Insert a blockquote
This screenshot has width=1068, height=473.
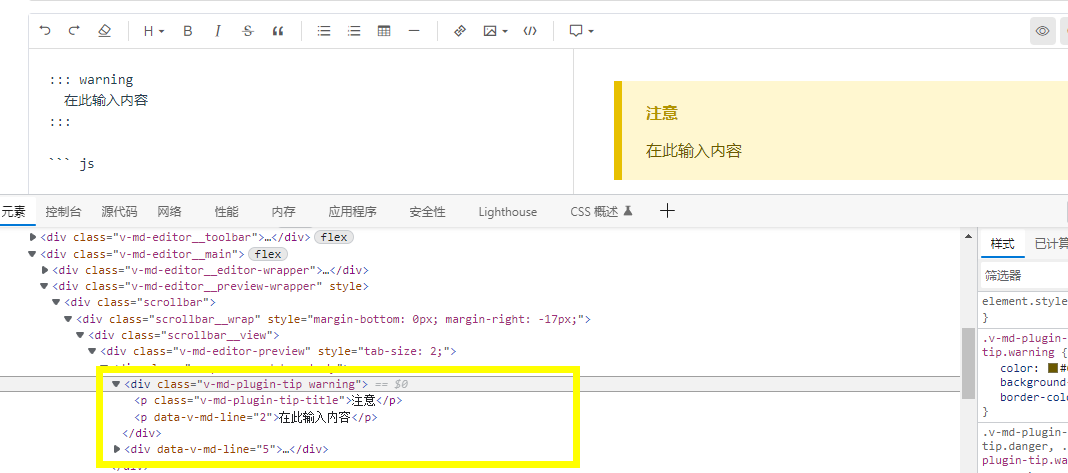(277, 31)
